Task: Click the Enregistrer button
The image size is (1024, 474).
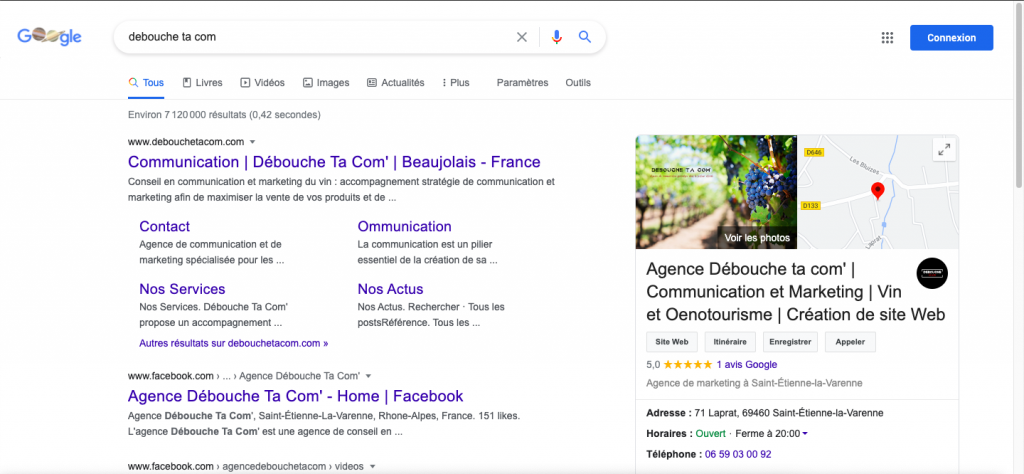Action: 790,342
